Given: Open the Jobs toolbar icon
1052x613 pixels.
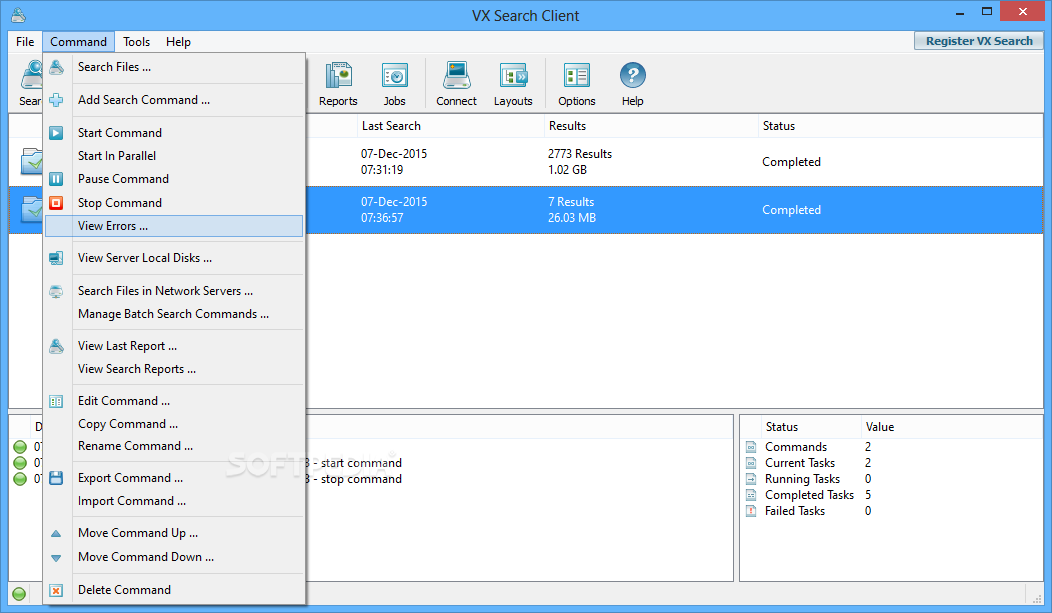Looking at the screenshot, I should coord(394,84).
